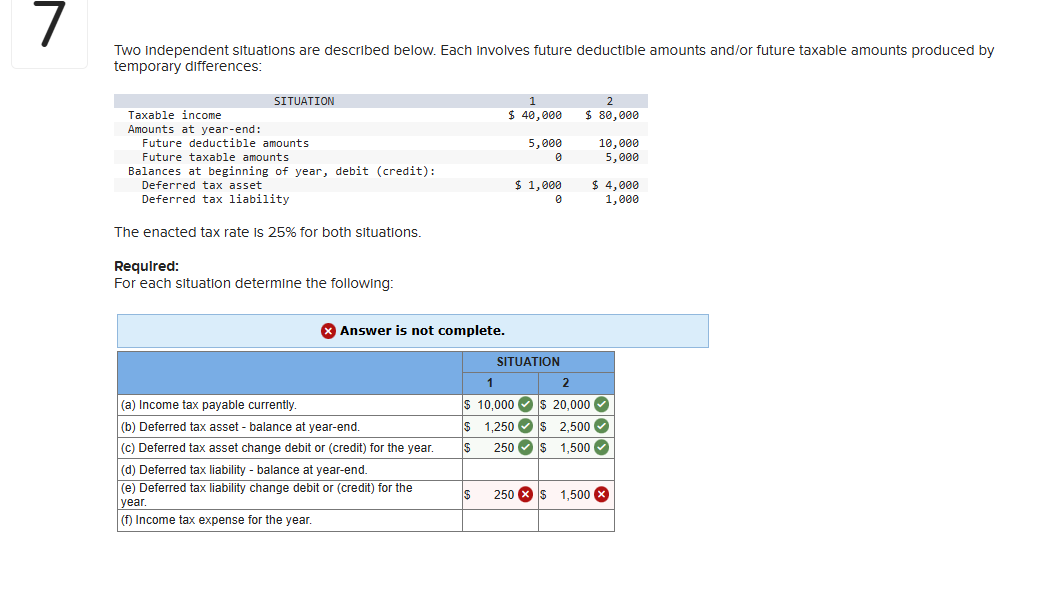
Task: Click green checkmark beside $250 in row (c)
Action: coord(525,447)
